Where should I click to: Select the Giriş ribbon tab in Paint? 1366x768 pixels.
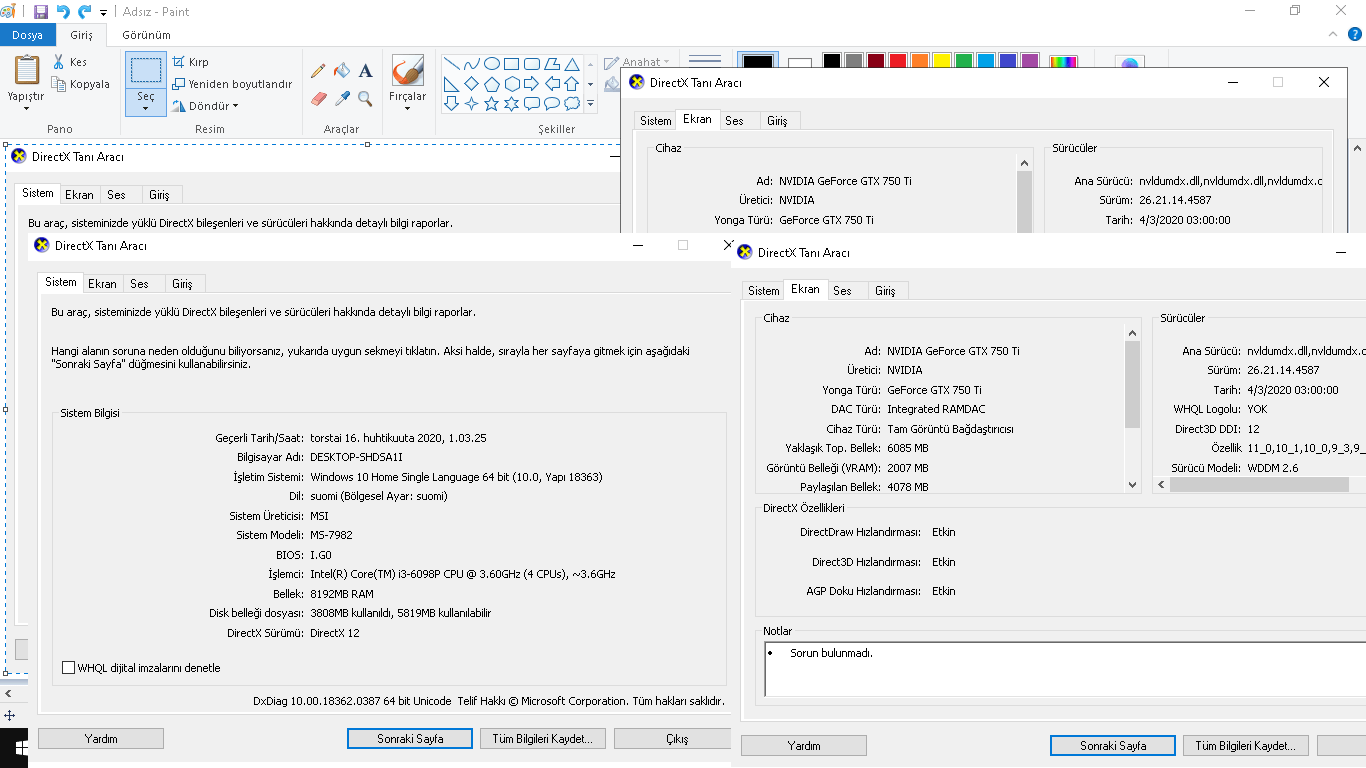(81, 35)
